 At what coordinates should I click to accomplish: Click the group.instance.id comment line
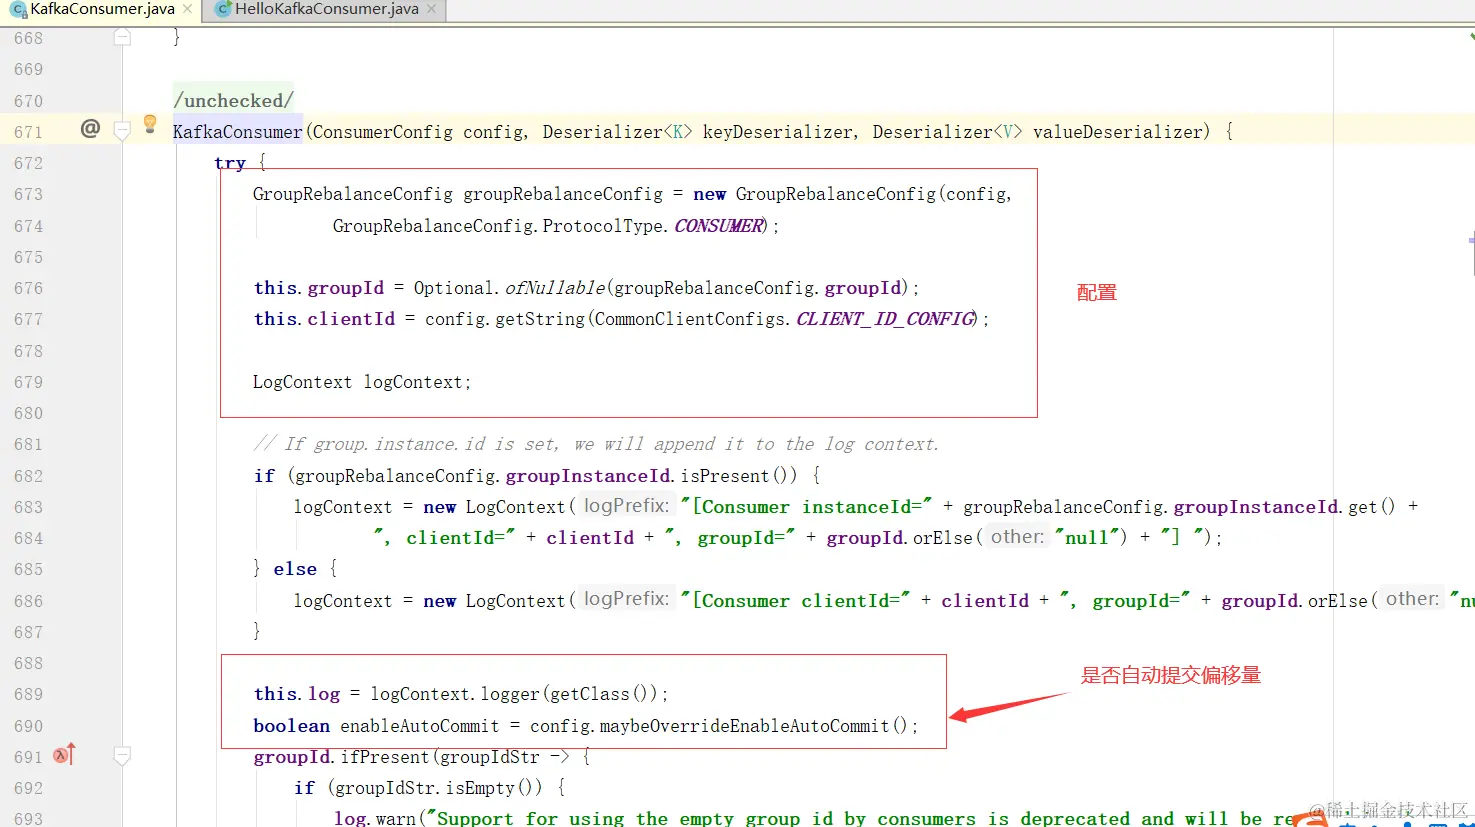[596, 444]
